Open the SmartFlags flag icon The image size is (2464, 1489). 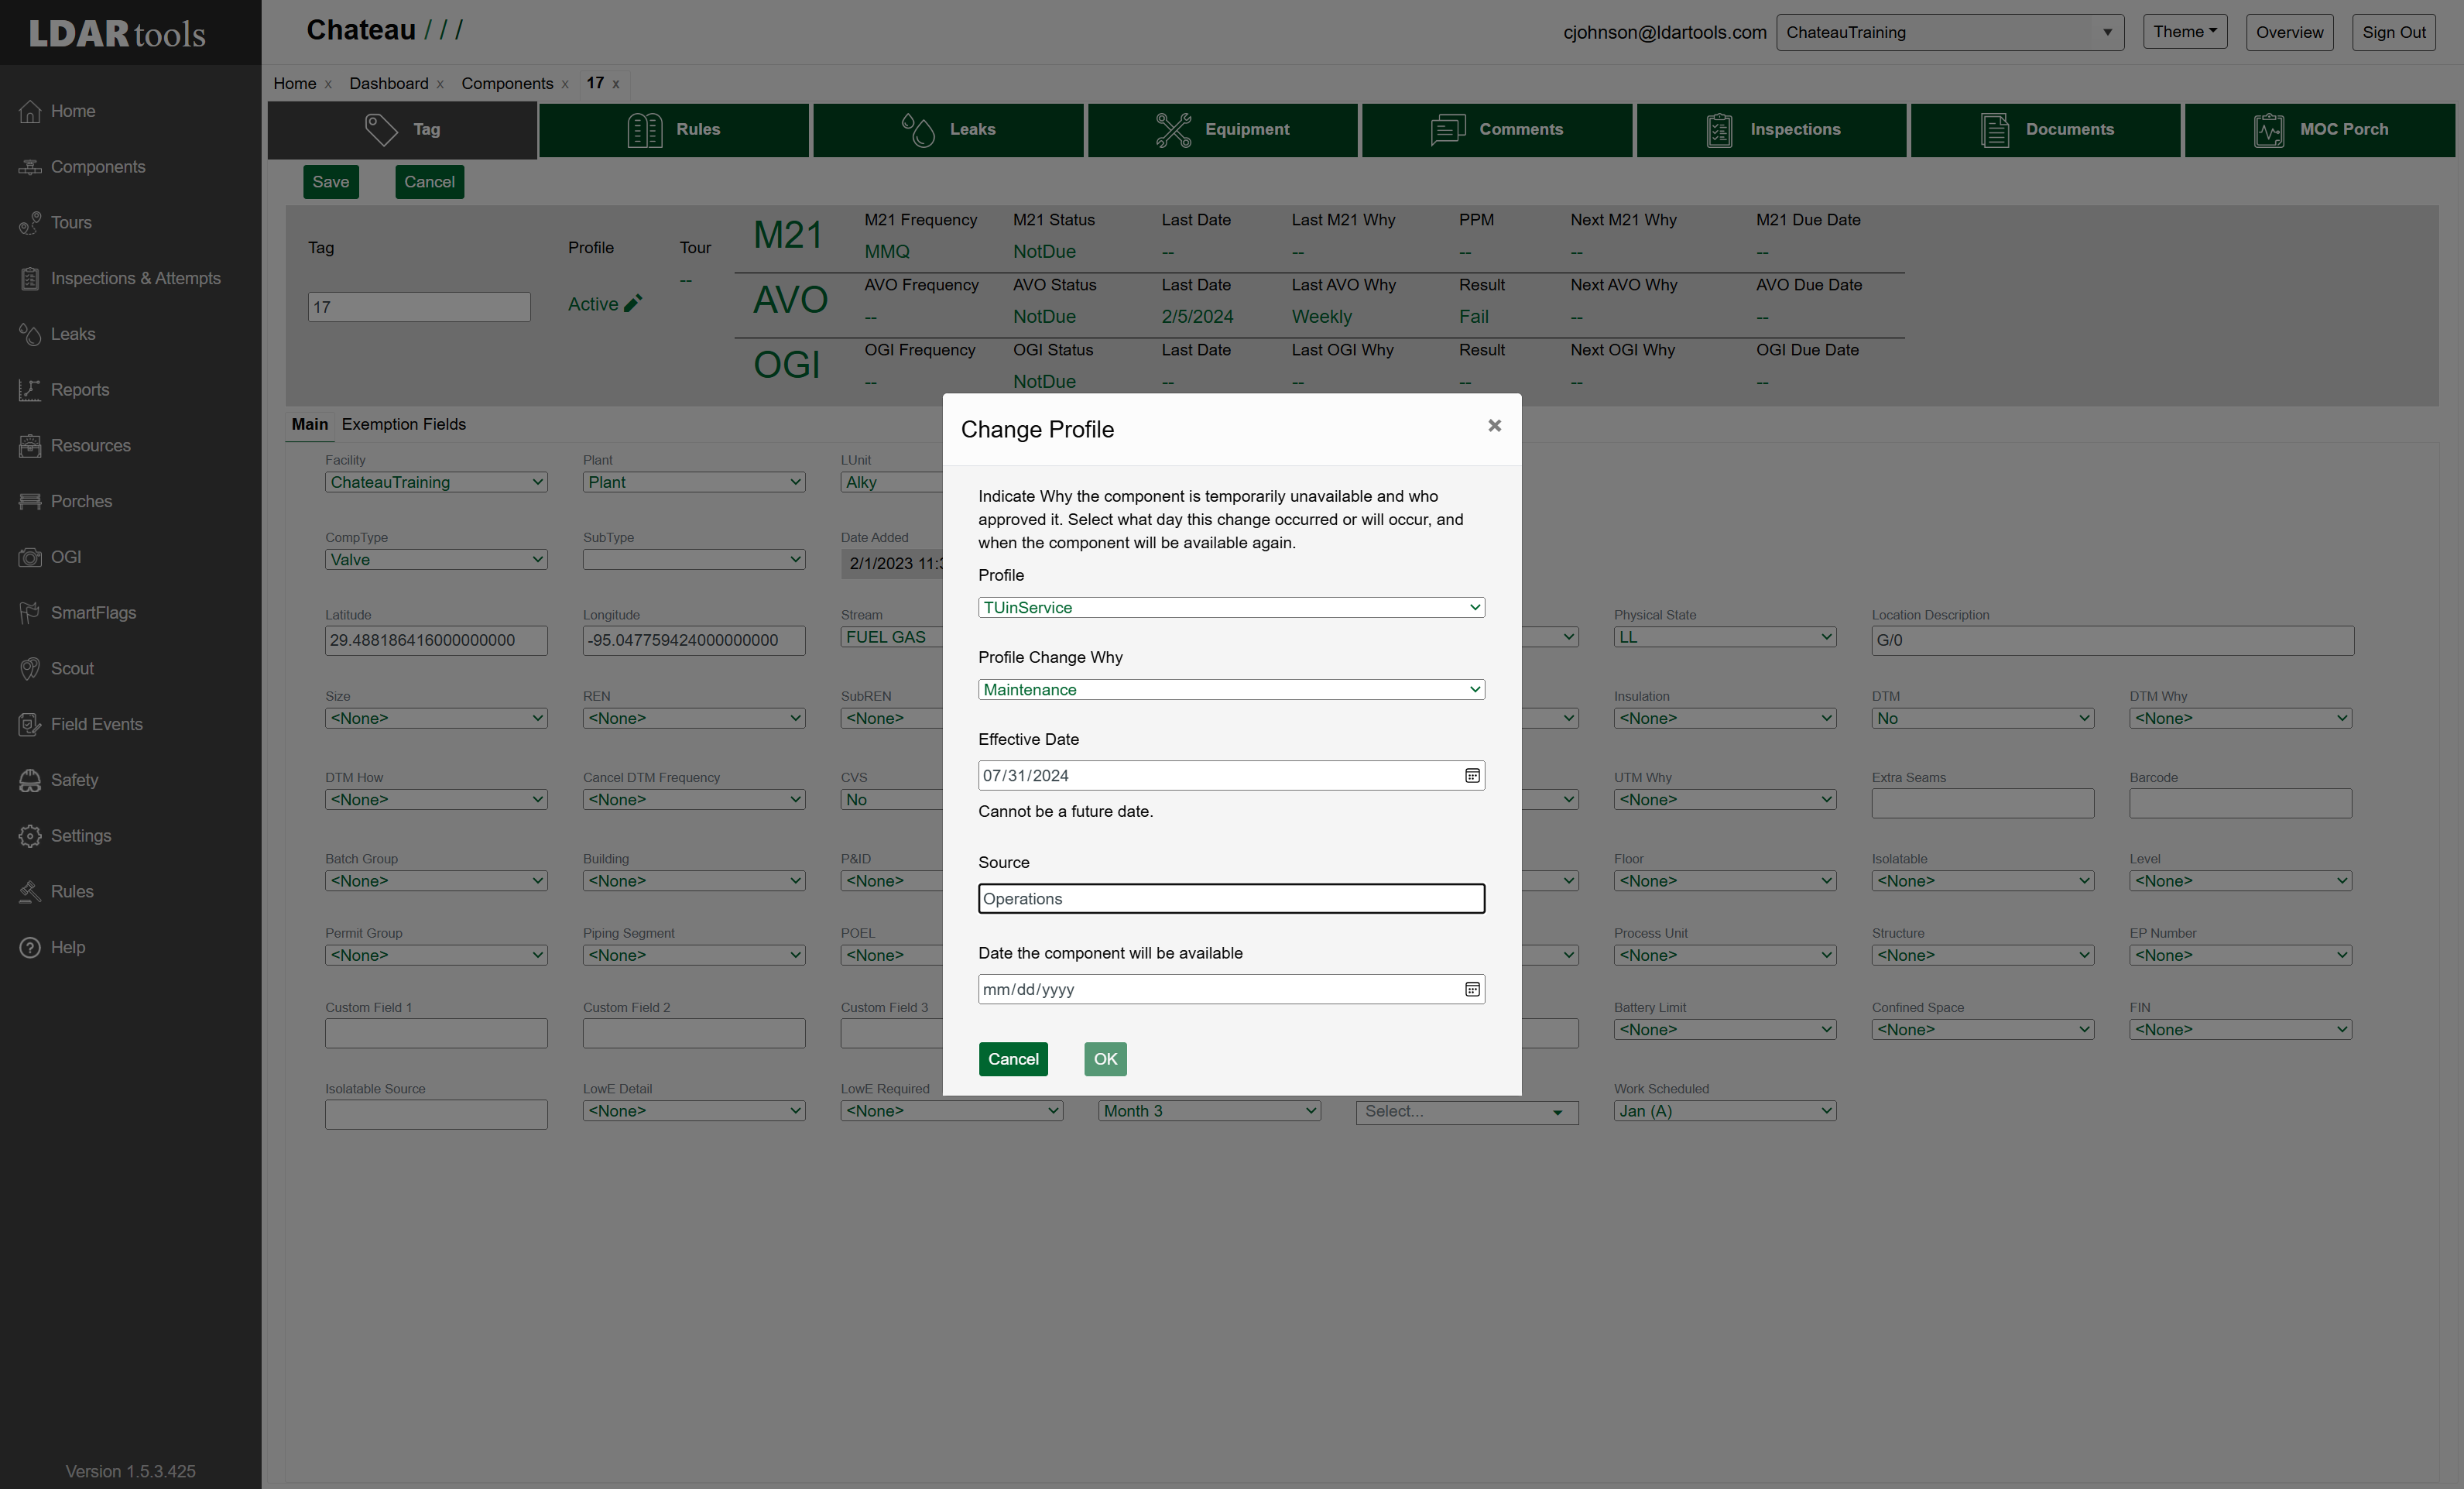[x=30, y=613]
